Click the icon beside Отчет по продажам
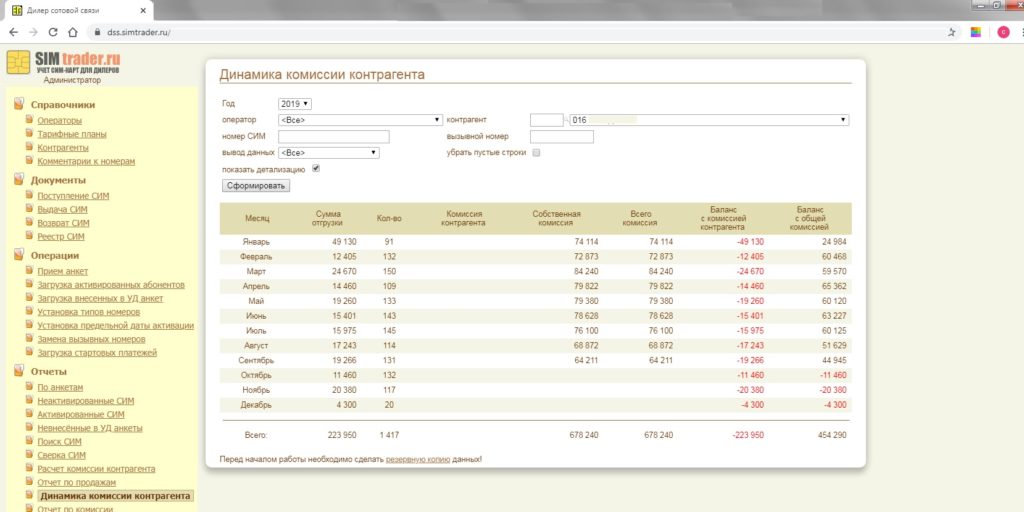This screenshot has width=1024, height=512. coord(29,481)
